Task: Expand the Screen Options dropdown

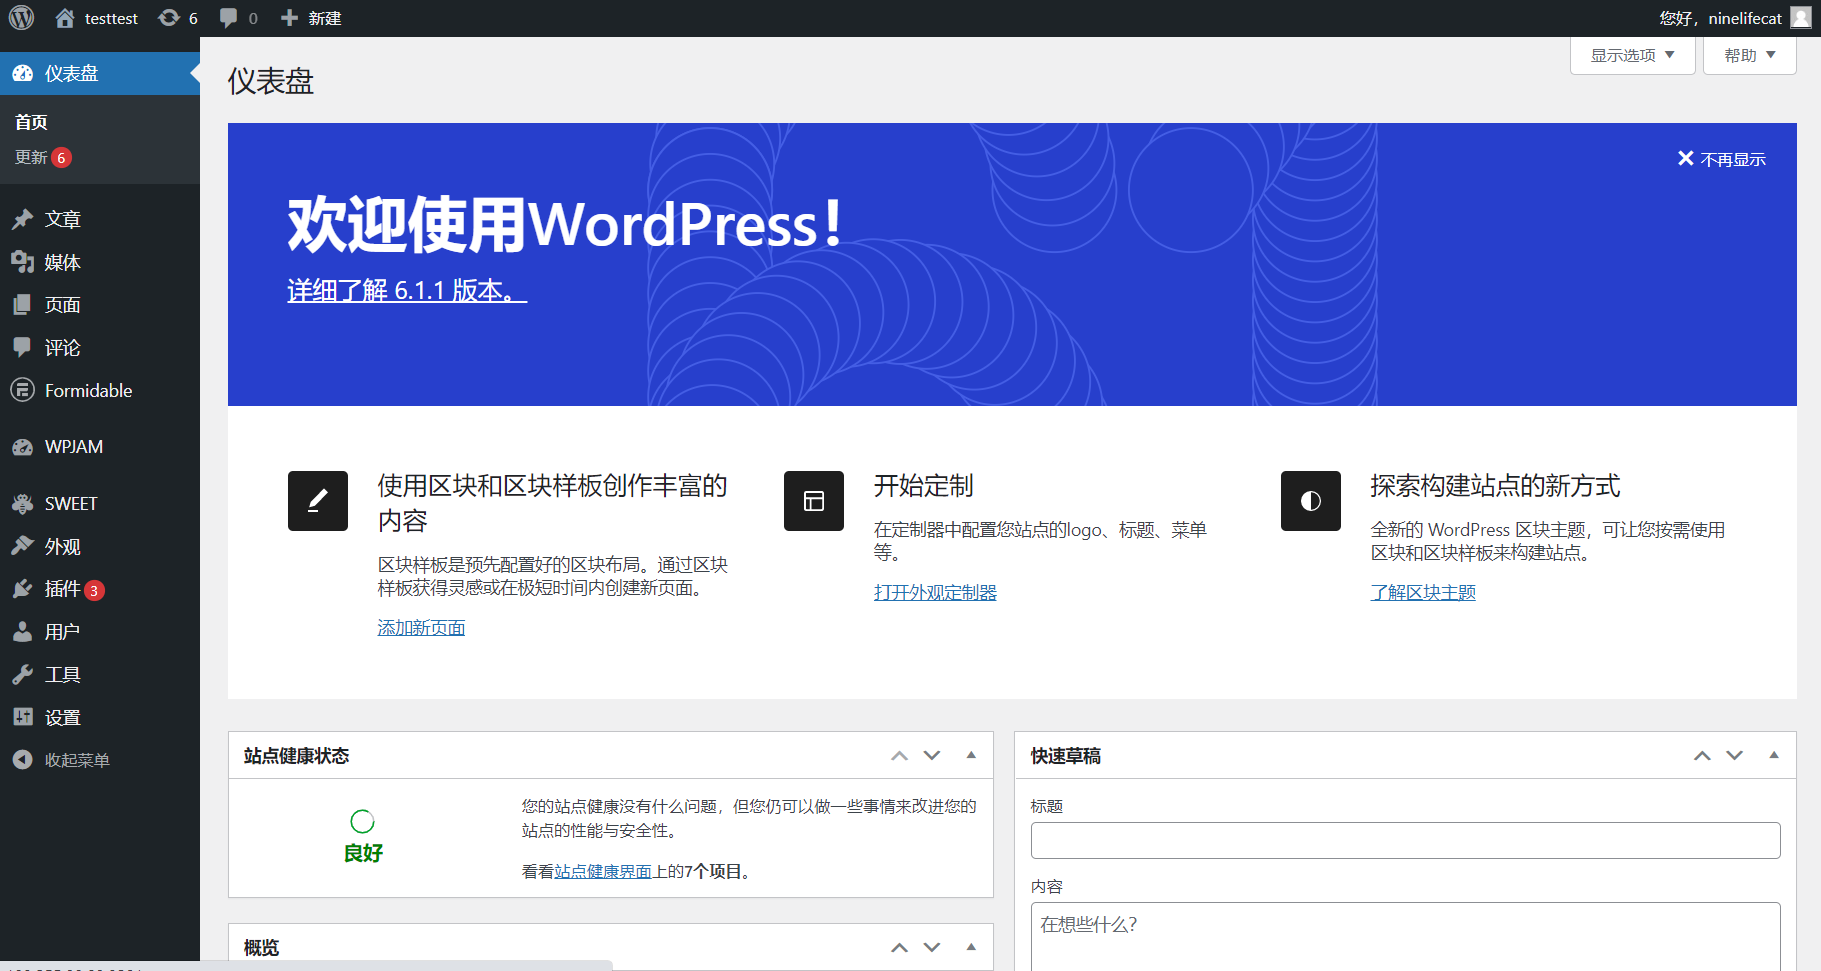Action: tap(1632, 55)
